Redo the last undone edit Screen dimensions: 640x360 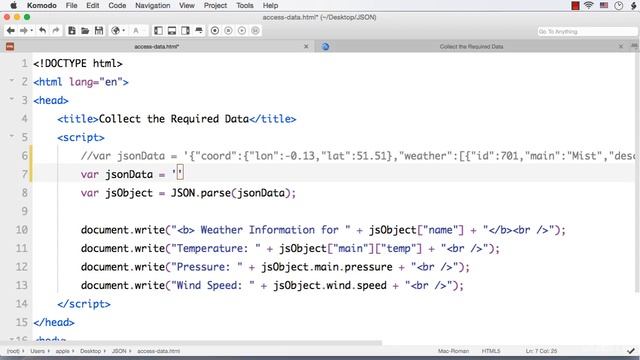coord(56,31)
